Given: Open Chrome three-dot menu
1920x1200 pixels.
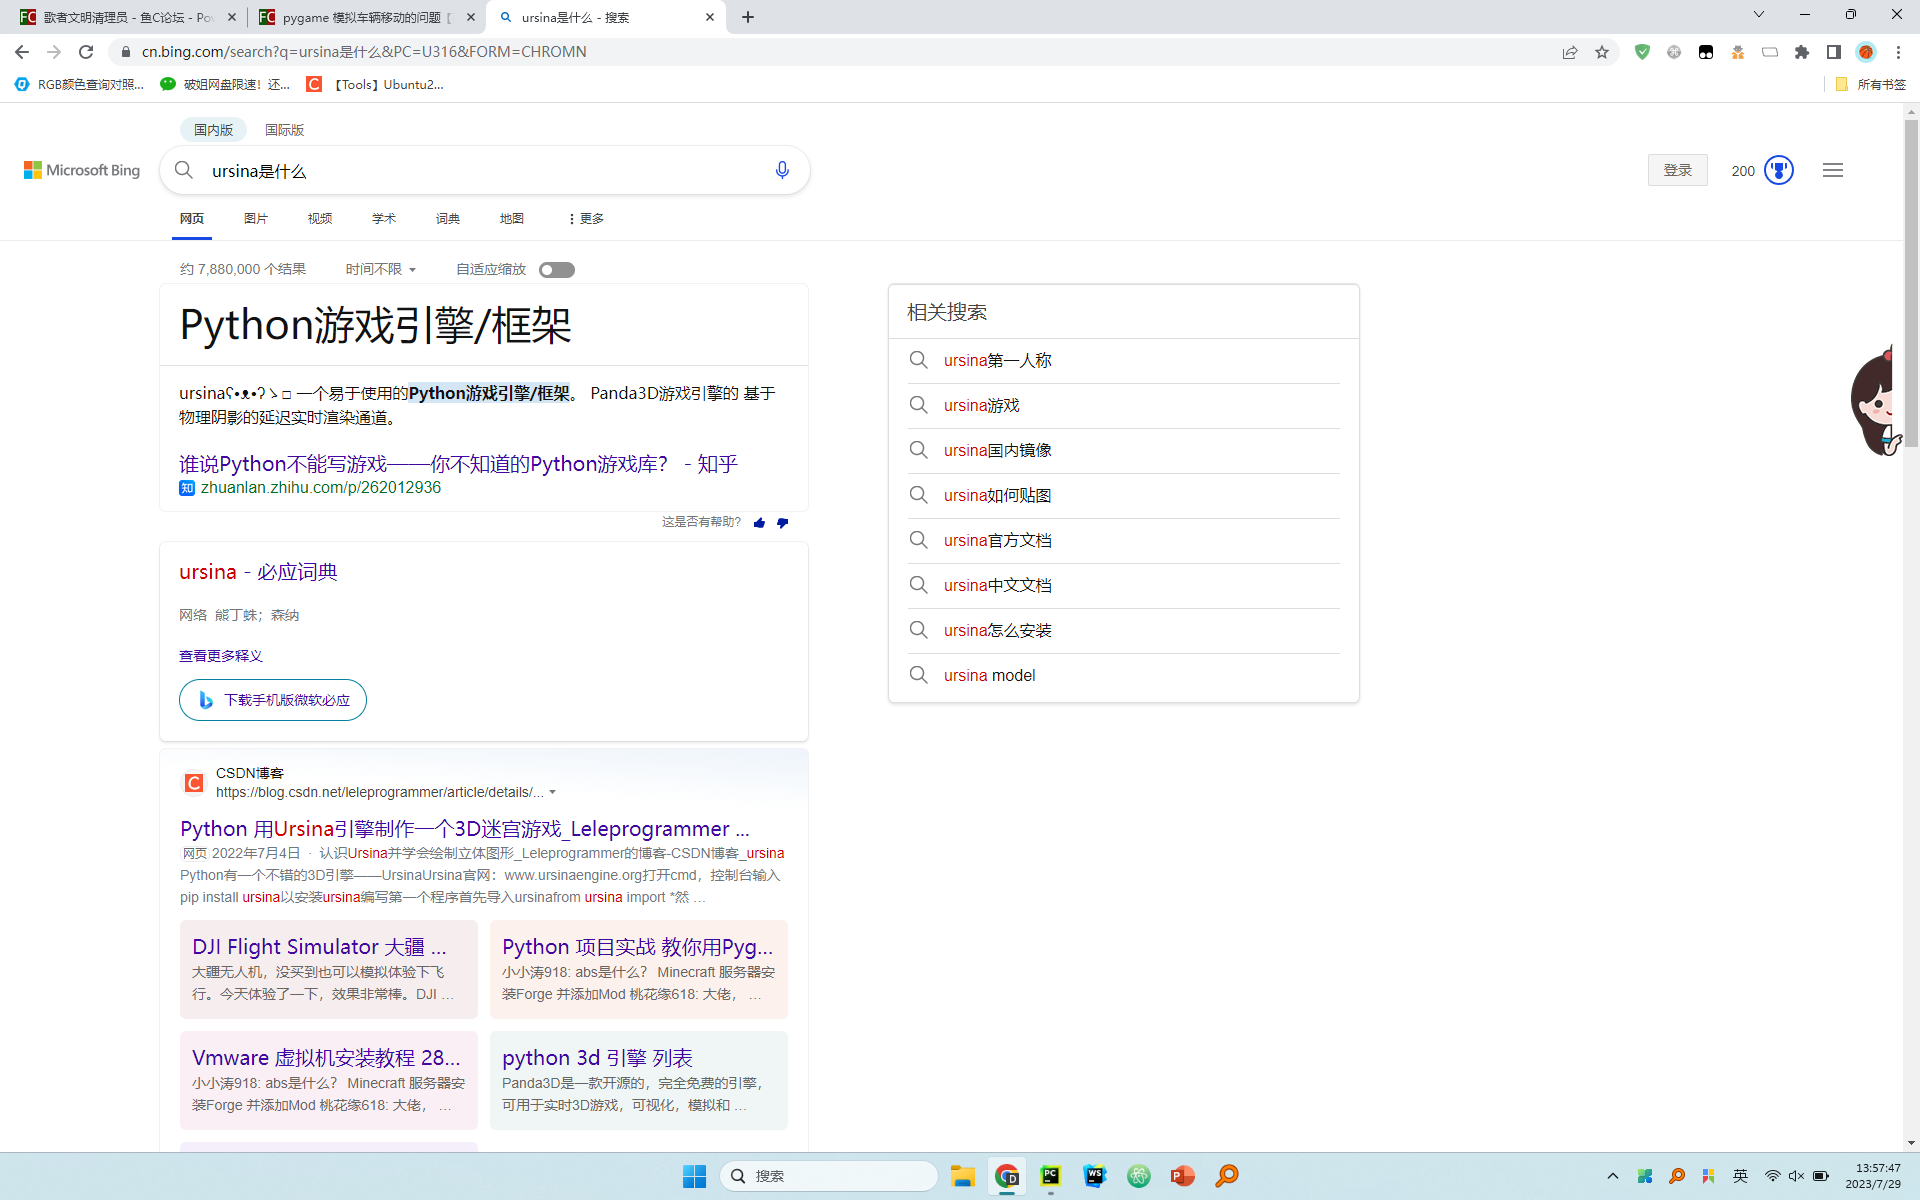Looking at the screenshot, I should (1898, 52).
